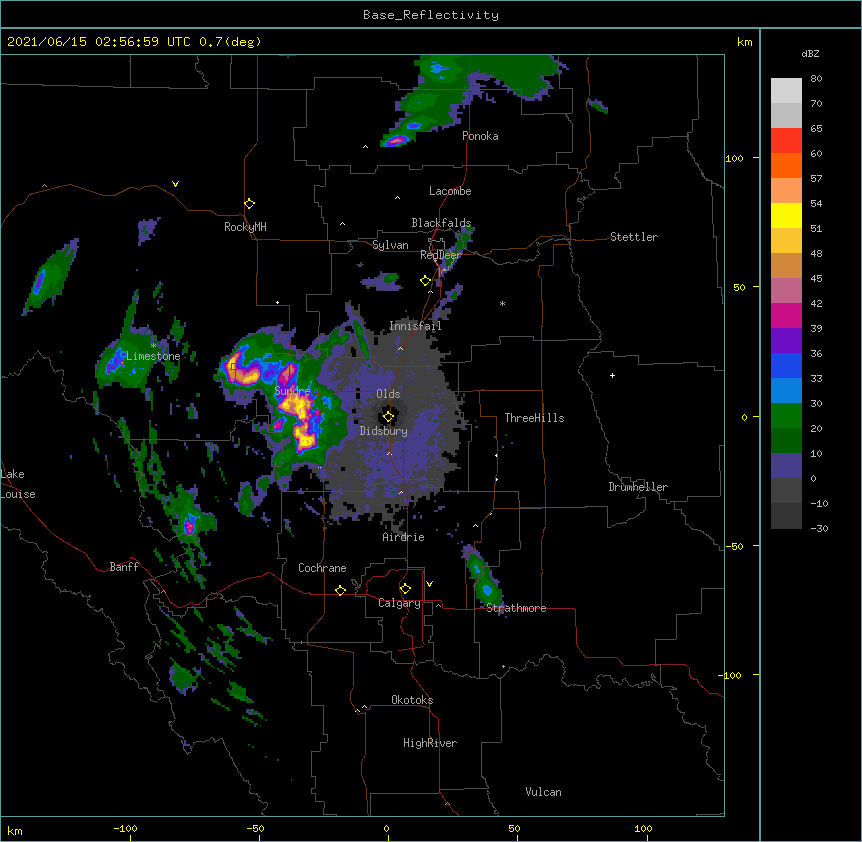Image resolution: width=862 pixels, height=842 pixels.
Task: Select the slate purple 0-10 dBZ legend swatch
Action: pos(786,466)
